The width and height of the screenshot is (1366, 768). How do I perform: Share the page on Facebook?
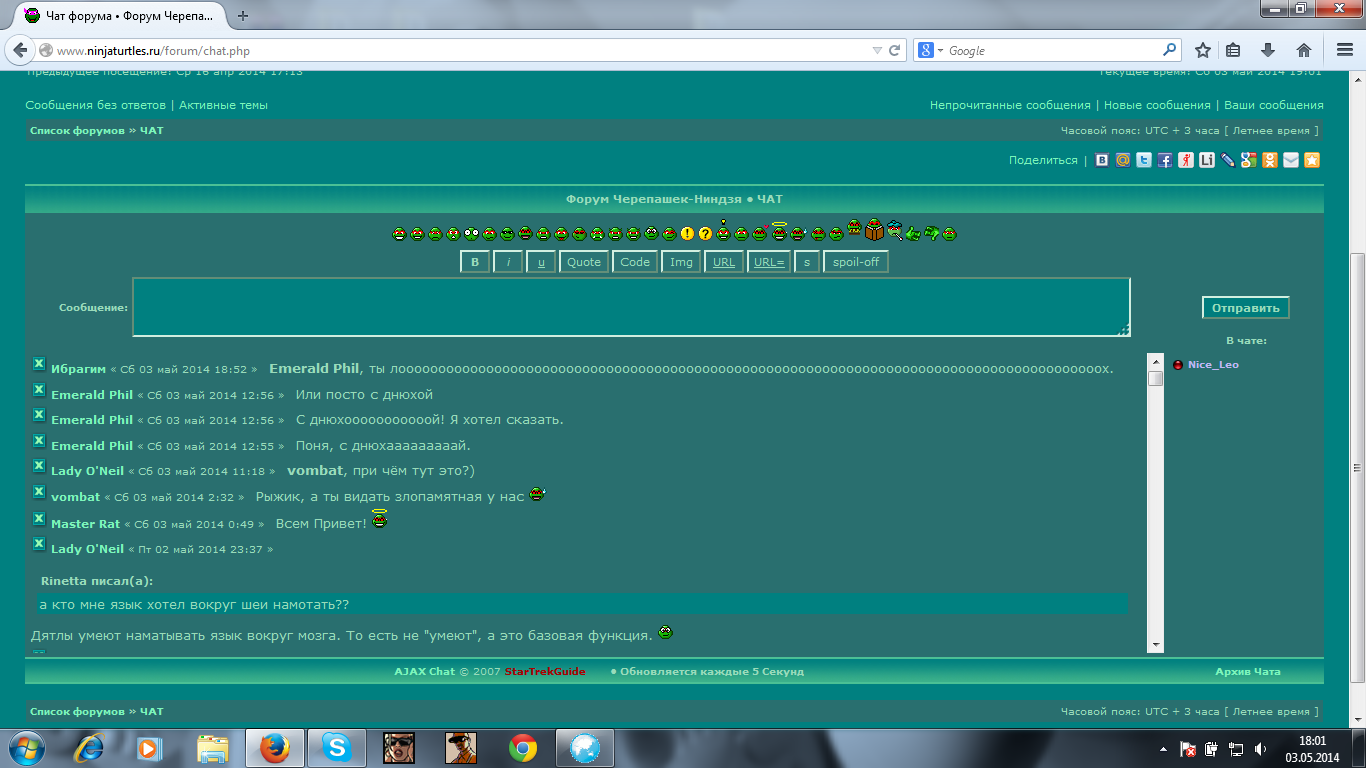tap(1165, 160)
